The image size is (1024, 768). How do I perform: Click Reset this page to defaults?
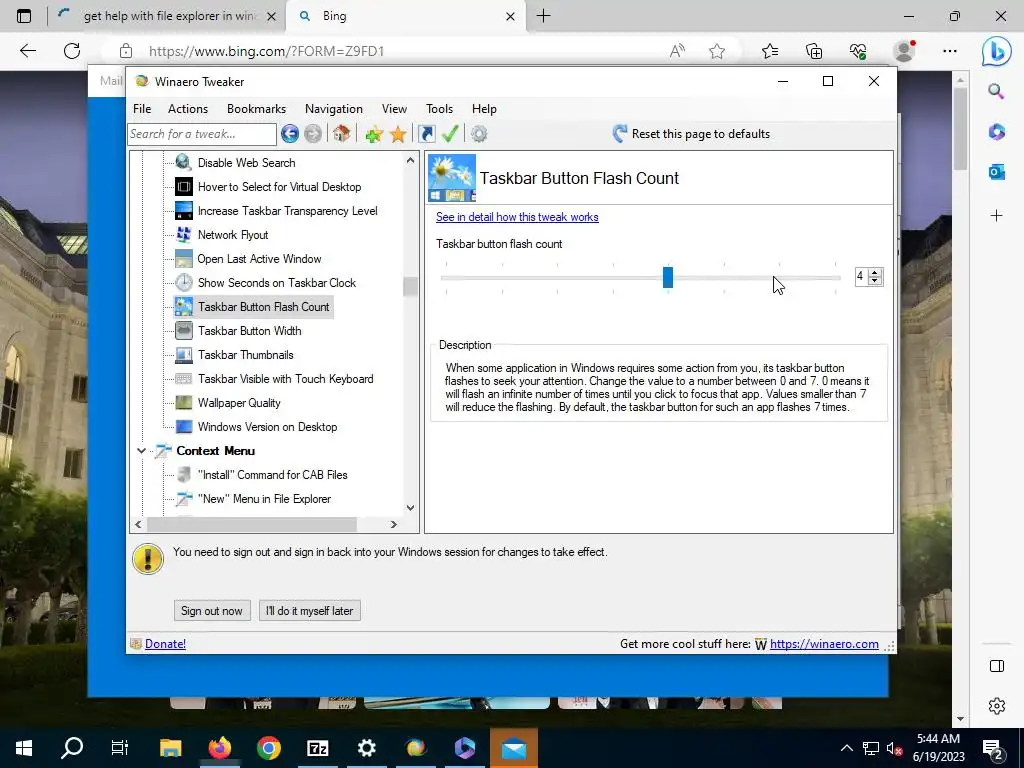tap(692, 134)
